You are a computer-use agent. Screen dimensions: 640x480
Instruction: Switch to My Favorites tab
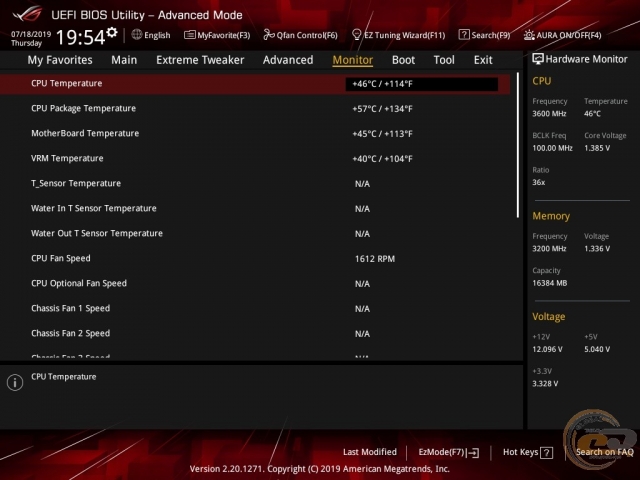[60, 60]
